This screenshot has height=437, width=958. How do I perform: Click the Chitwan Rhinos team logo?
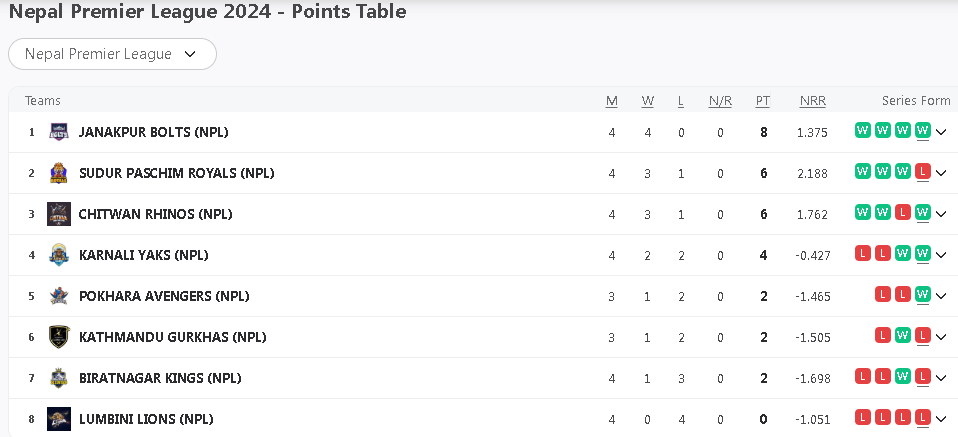coord(59,214)
